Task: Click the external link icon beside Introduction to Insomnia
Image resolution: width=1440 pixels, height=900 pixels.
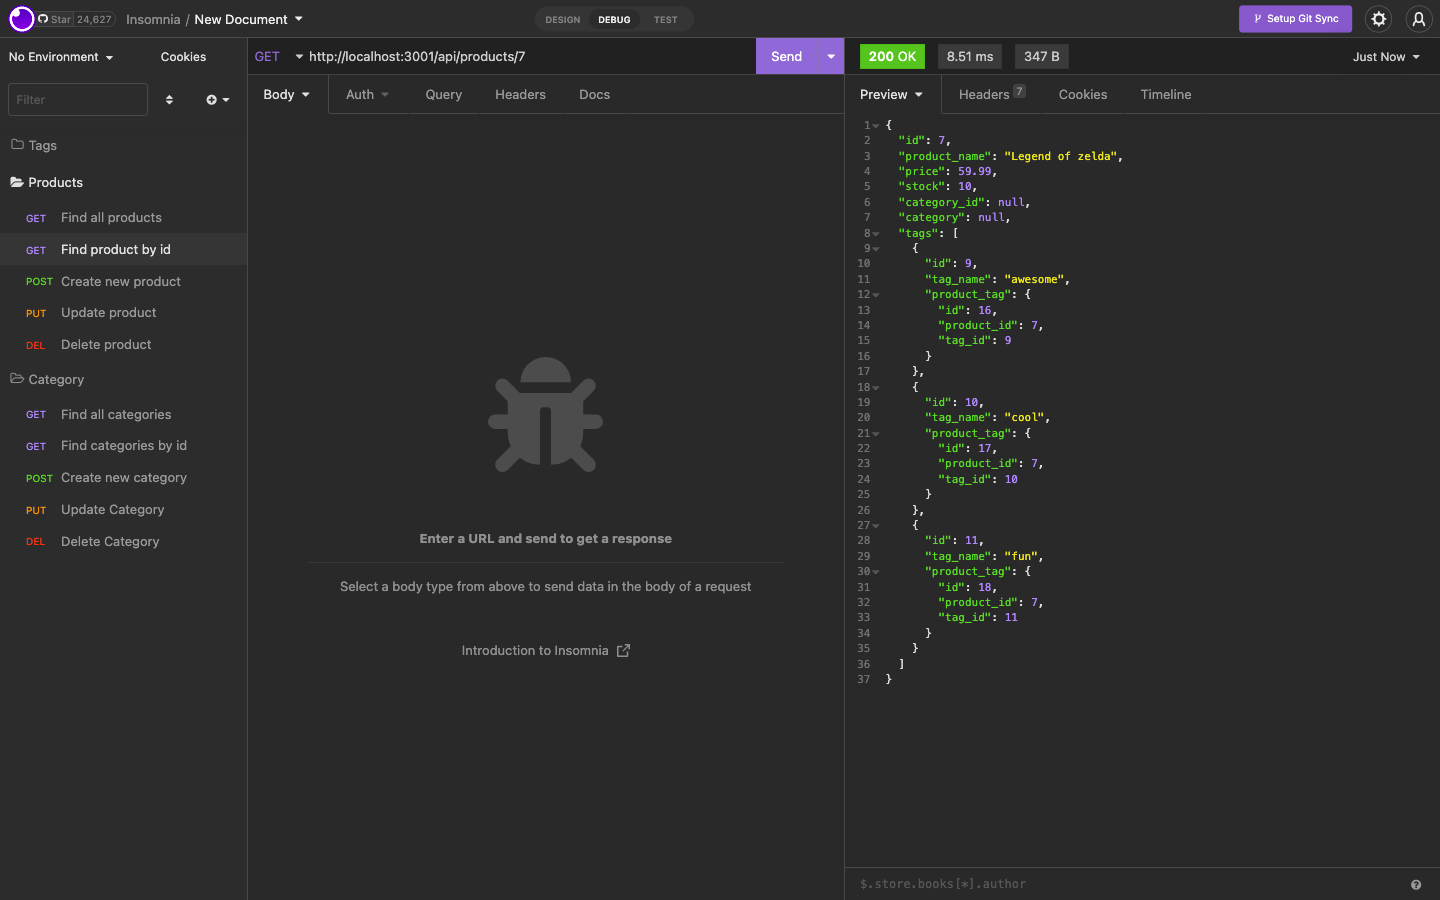Action: tap(623, 650)
